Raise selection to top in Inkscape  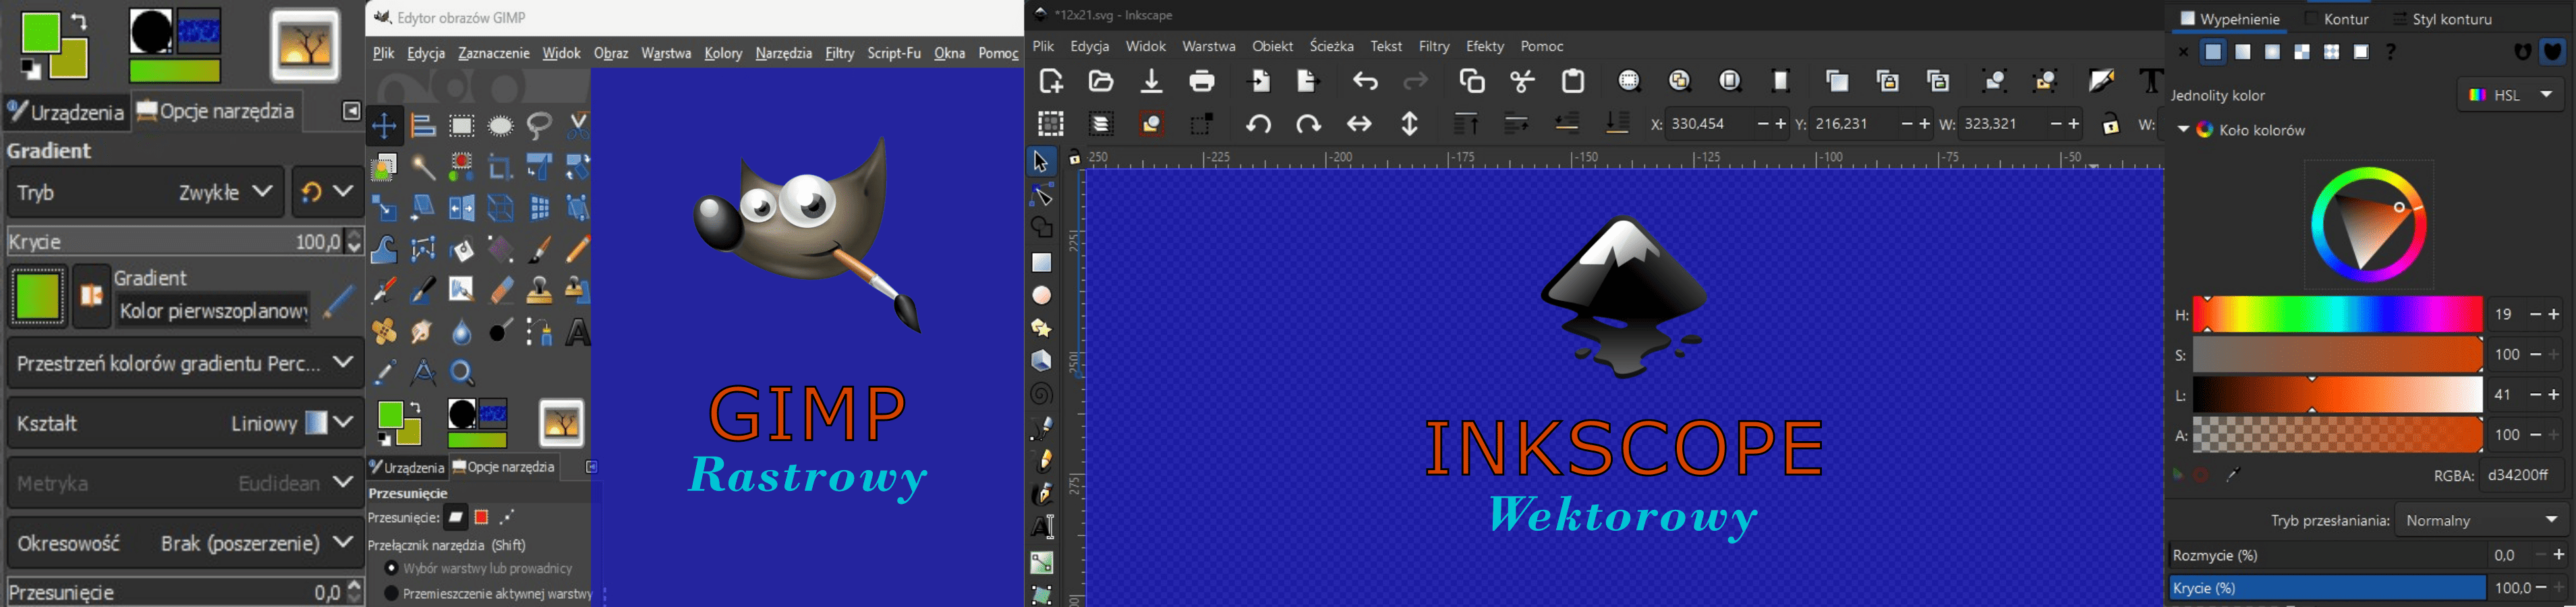tap(1466, 124)
